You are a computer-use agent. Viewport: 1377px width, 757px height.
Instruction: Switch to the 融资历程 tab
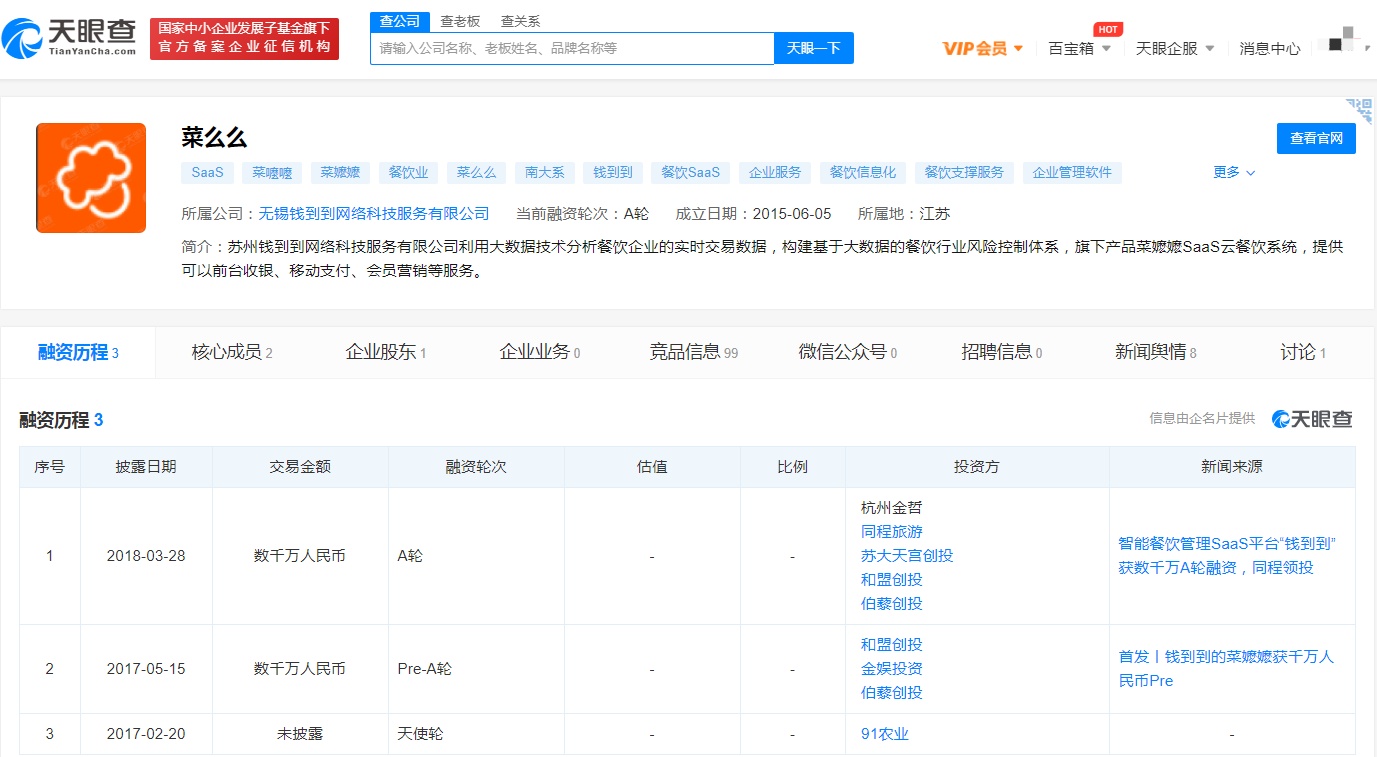pos(78,352)
